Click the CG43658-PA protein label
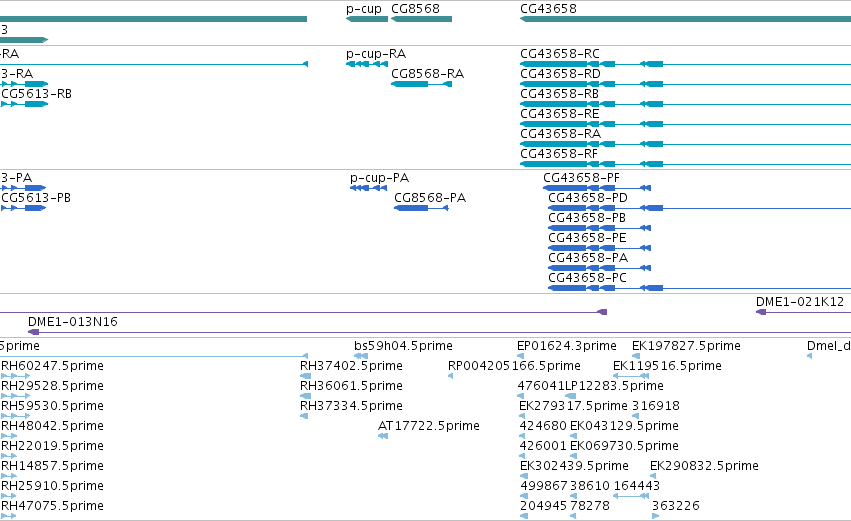 tap(588, 258)
